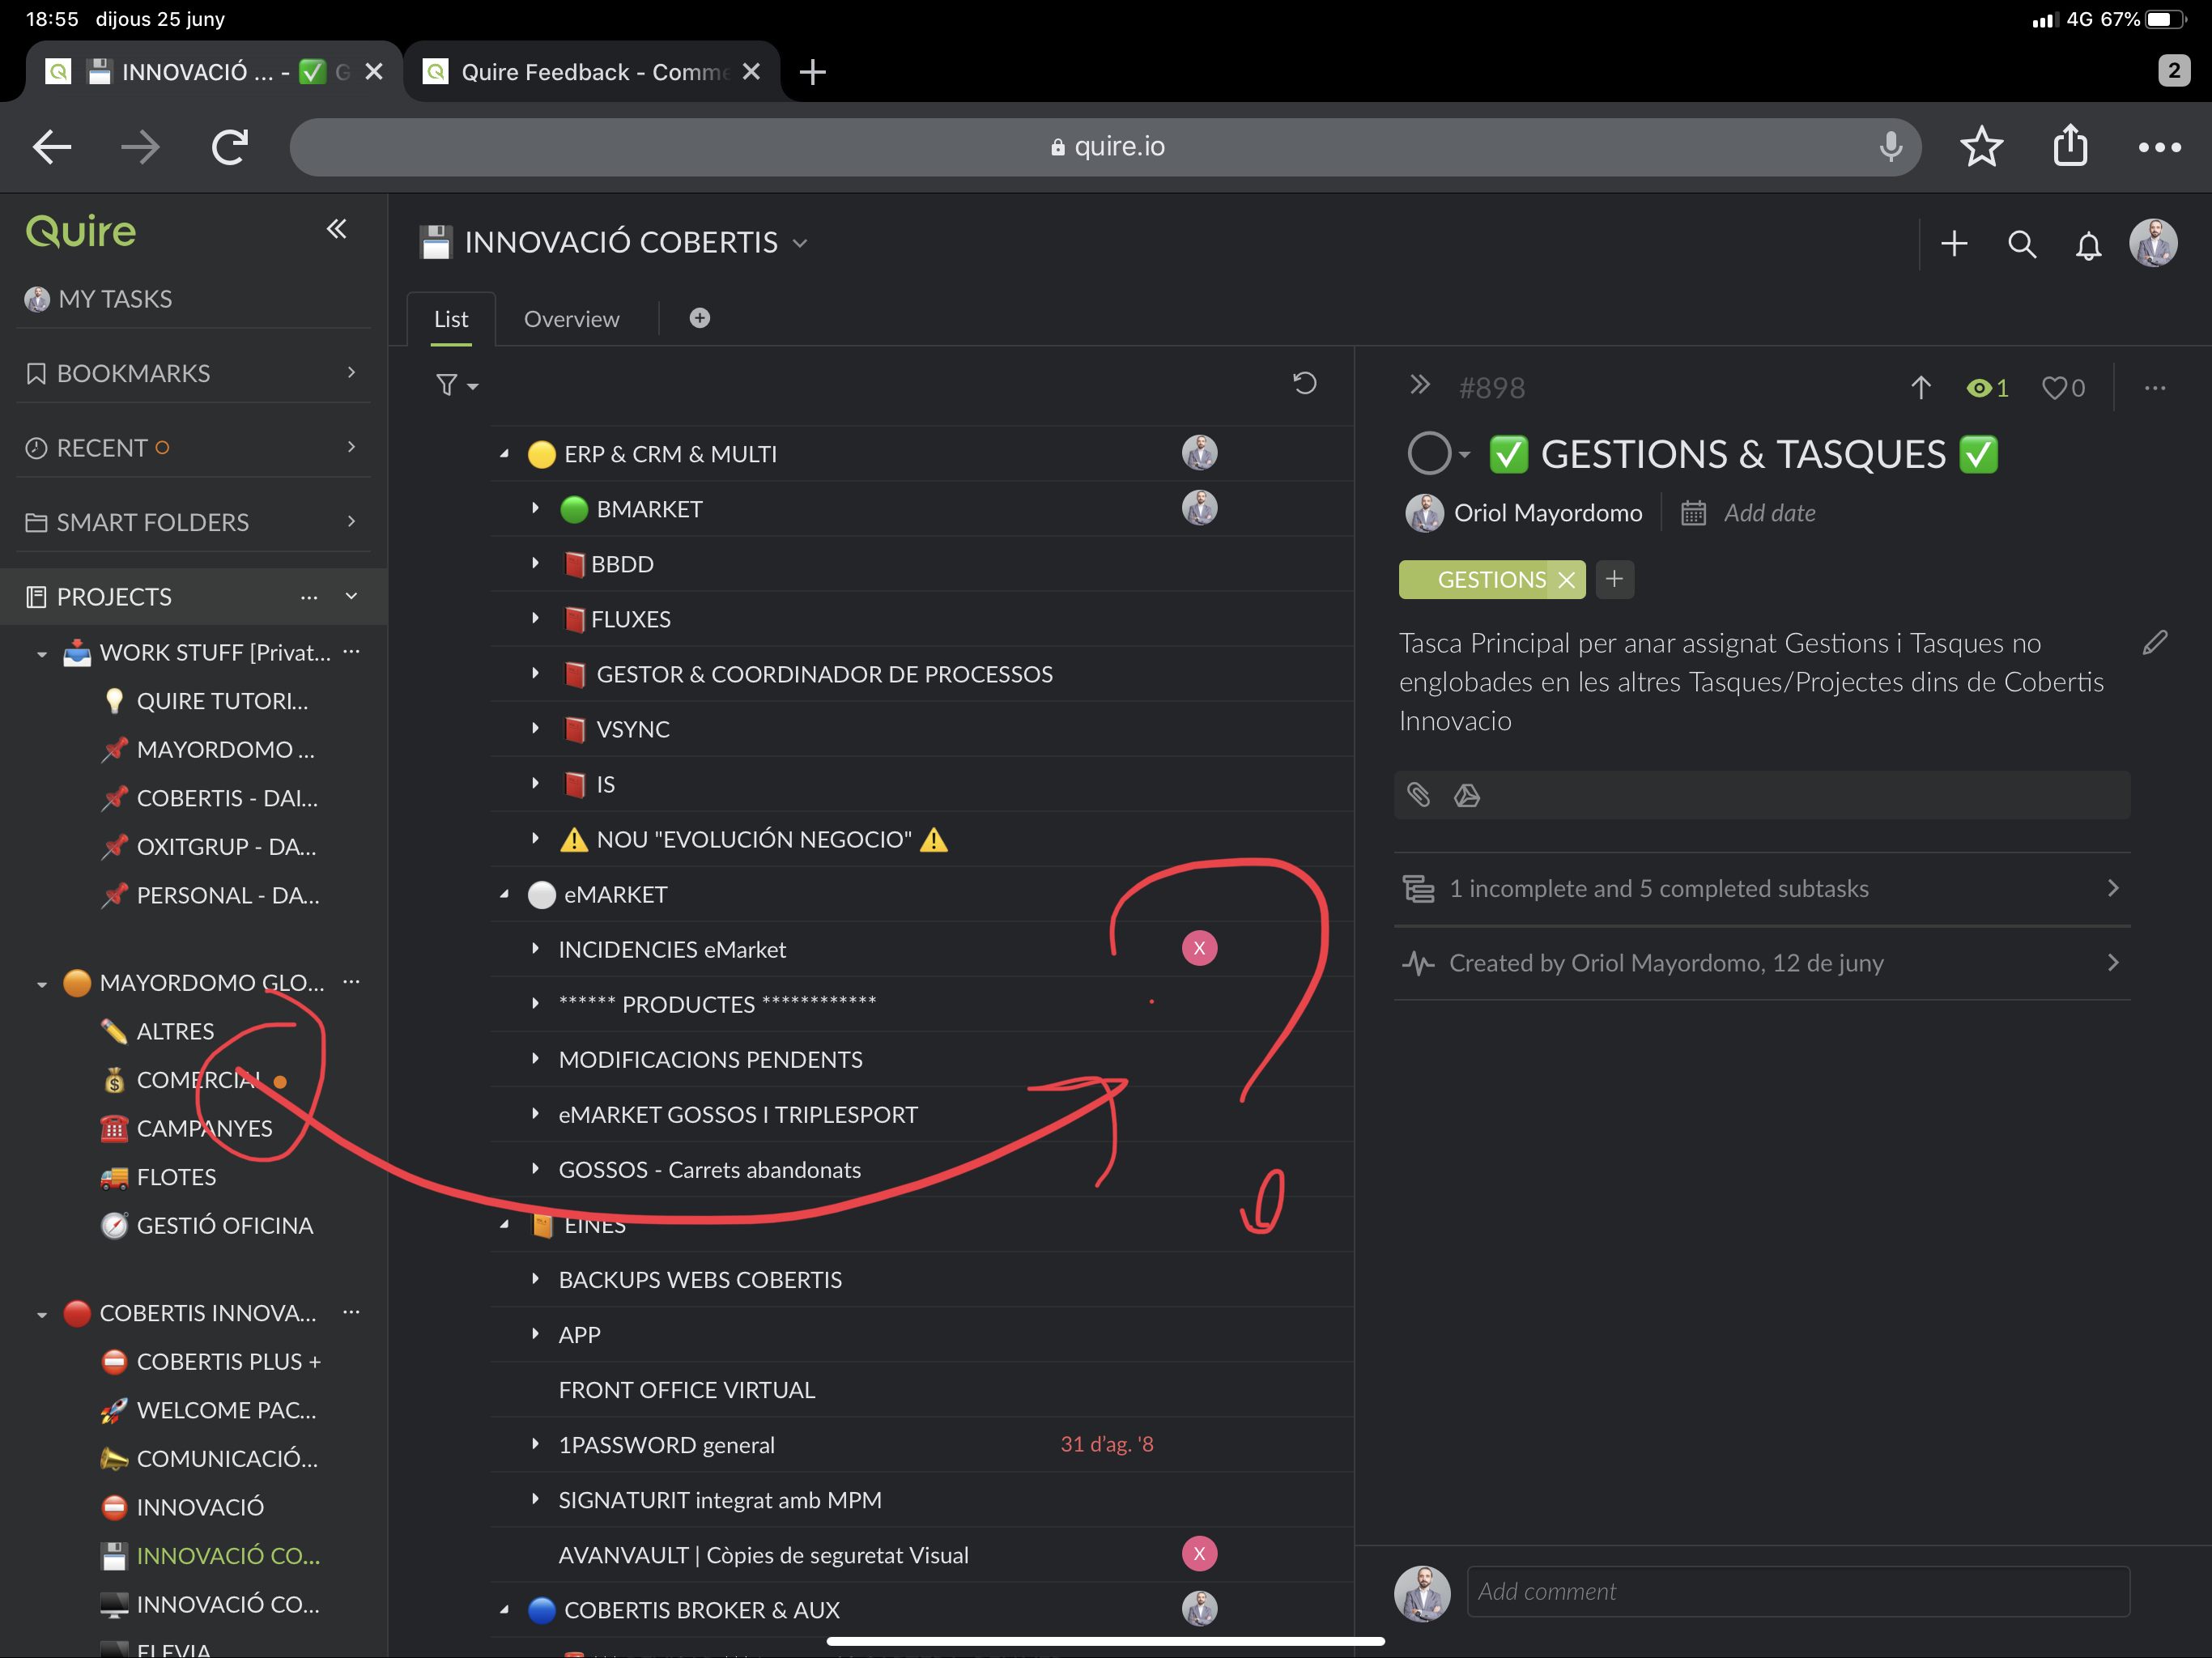This screenshot has height=1658, width=2212.
Task: Open PROJECTS section options ellipsis
Action: pos(309,597)
